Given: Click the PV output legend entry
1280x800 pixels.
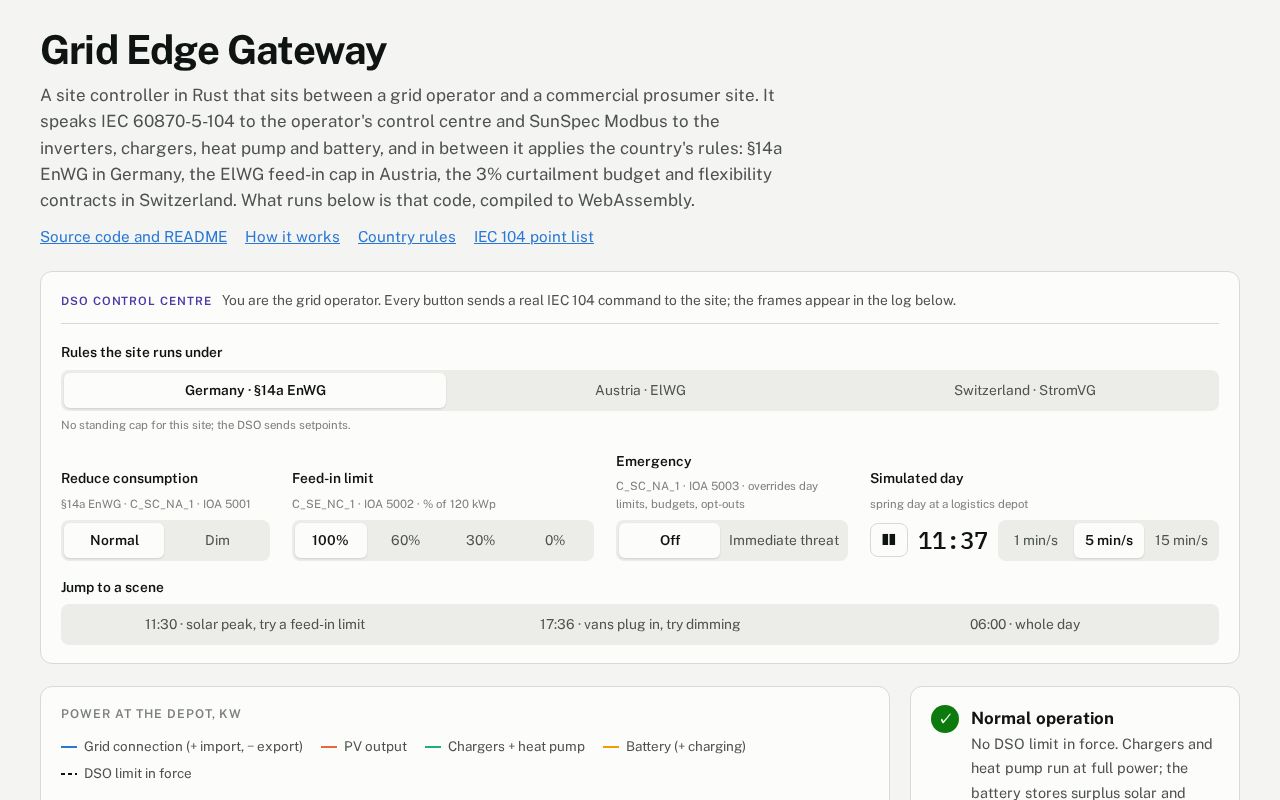Looking at the screenshot, I should pyautogui.click(x=364, y=746).
